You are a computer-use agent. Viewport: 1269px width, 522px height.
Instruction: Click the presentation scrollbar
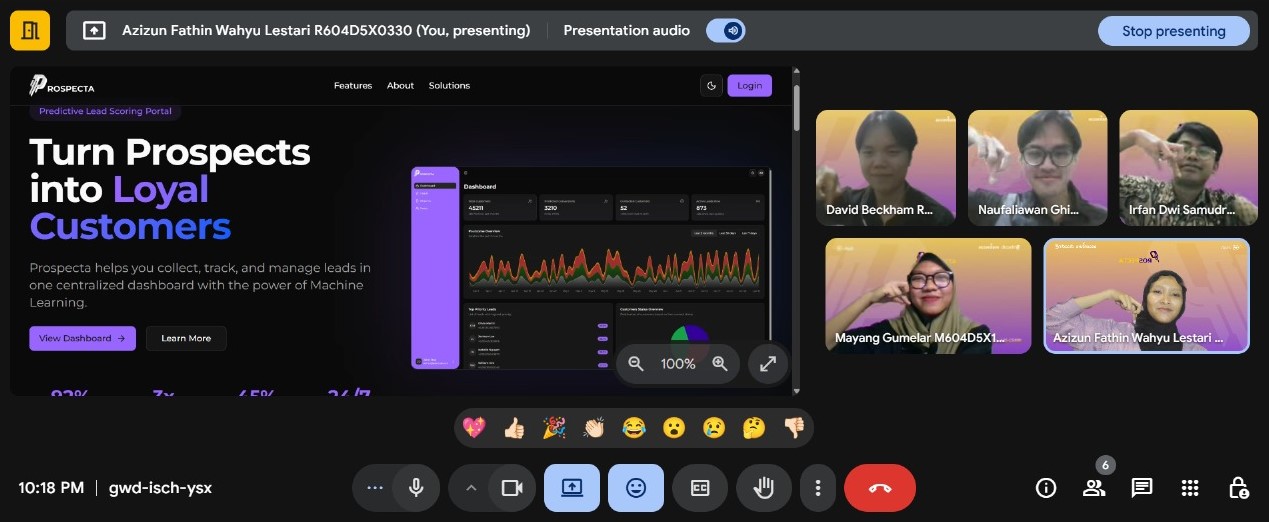797,107
